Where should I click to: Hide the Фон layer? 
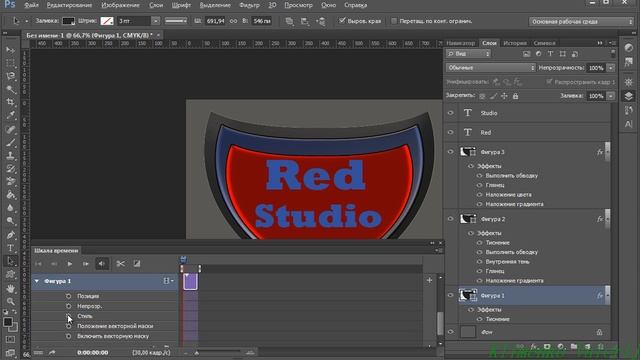[451, 332]
